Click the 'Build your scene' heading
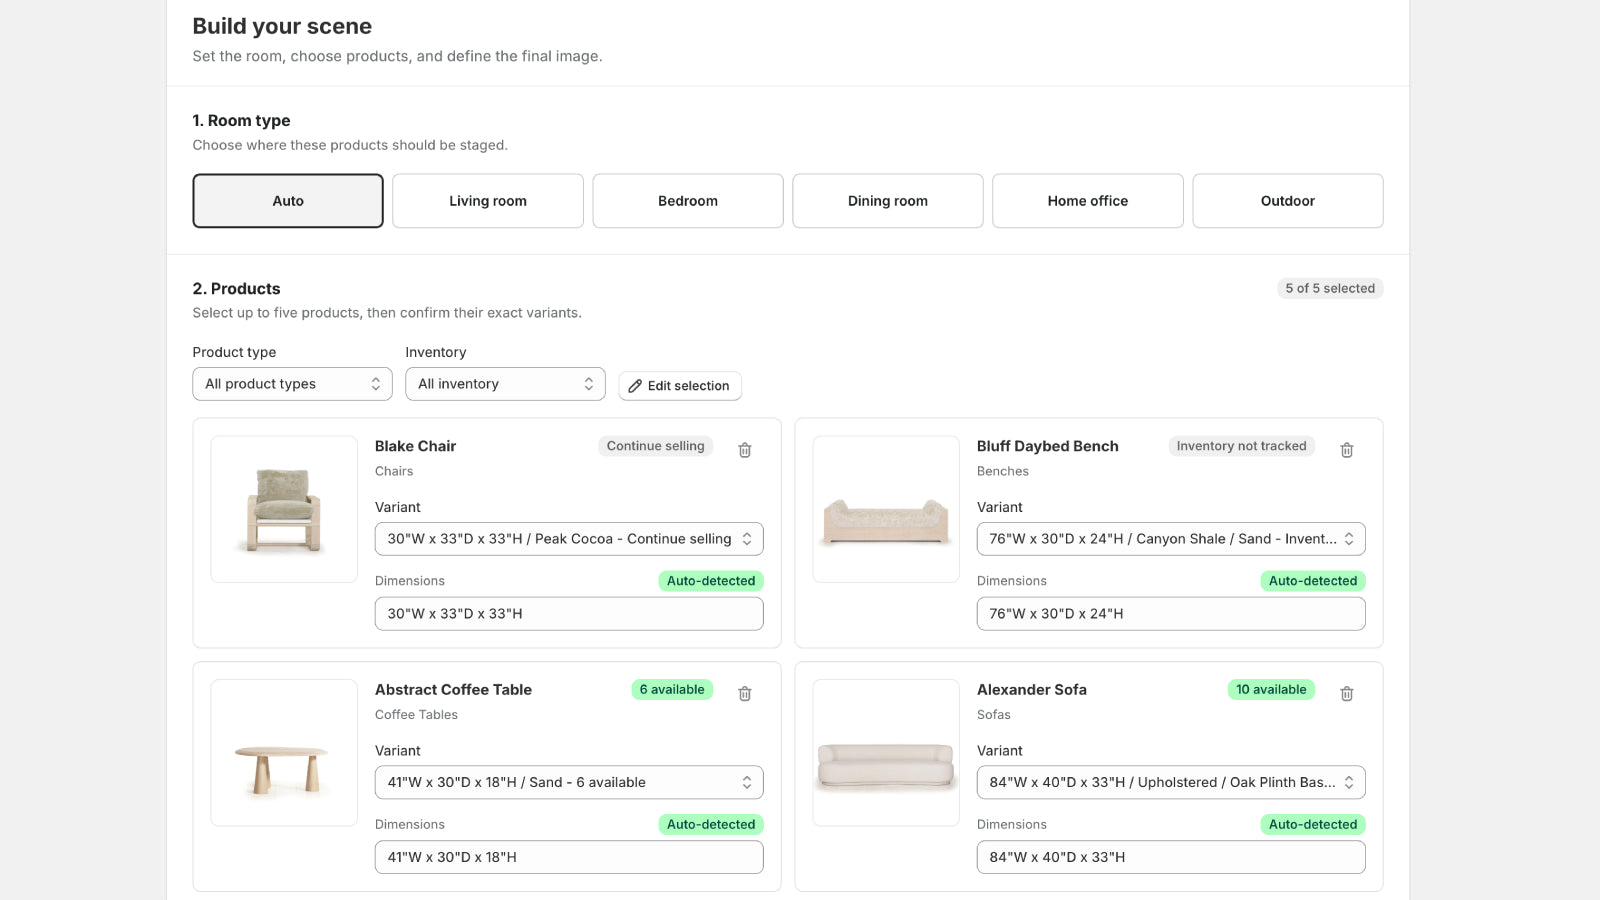This screenshot has width=1600, height=900. (282, 26)
